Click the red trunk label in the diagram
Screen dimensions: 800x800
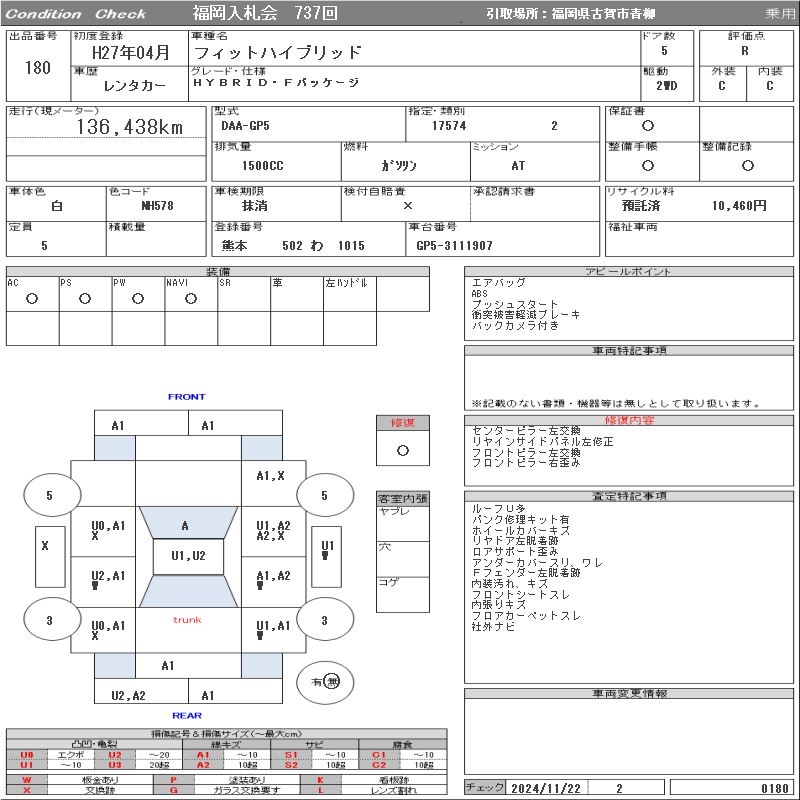[187, 620]
